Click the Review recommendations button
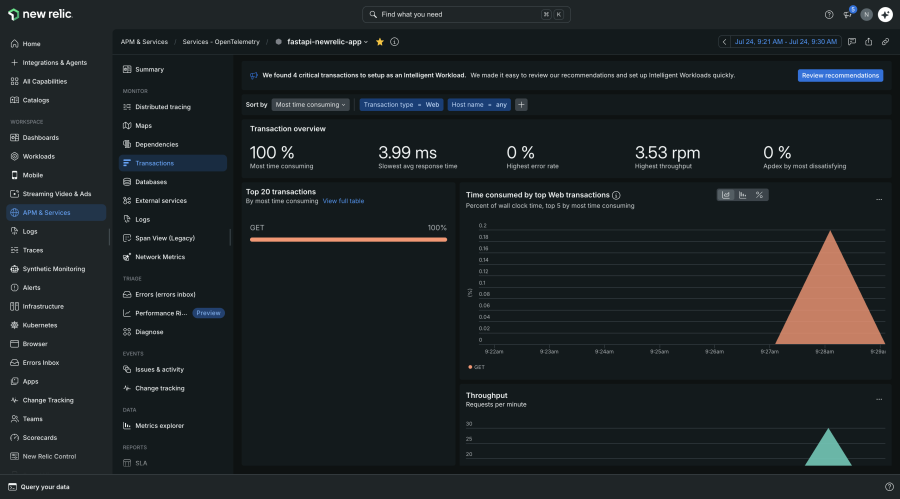 (x=840, y=75)
